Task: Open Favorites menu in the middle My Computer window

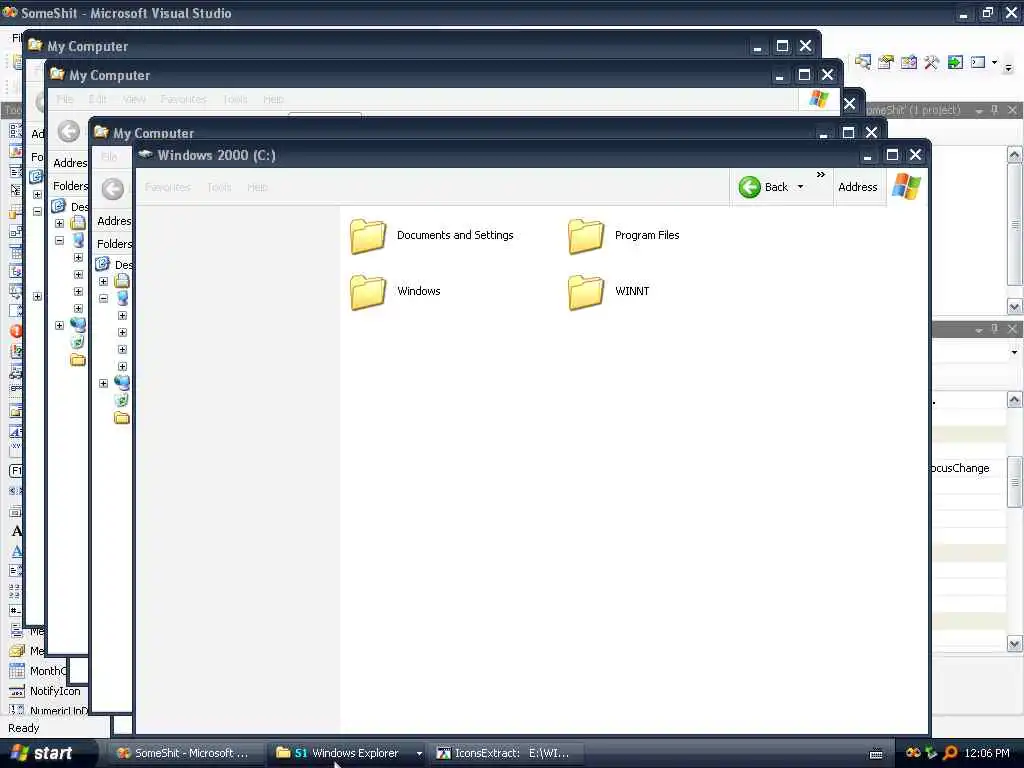Action: pyautogui.click(x=184, y=99)
